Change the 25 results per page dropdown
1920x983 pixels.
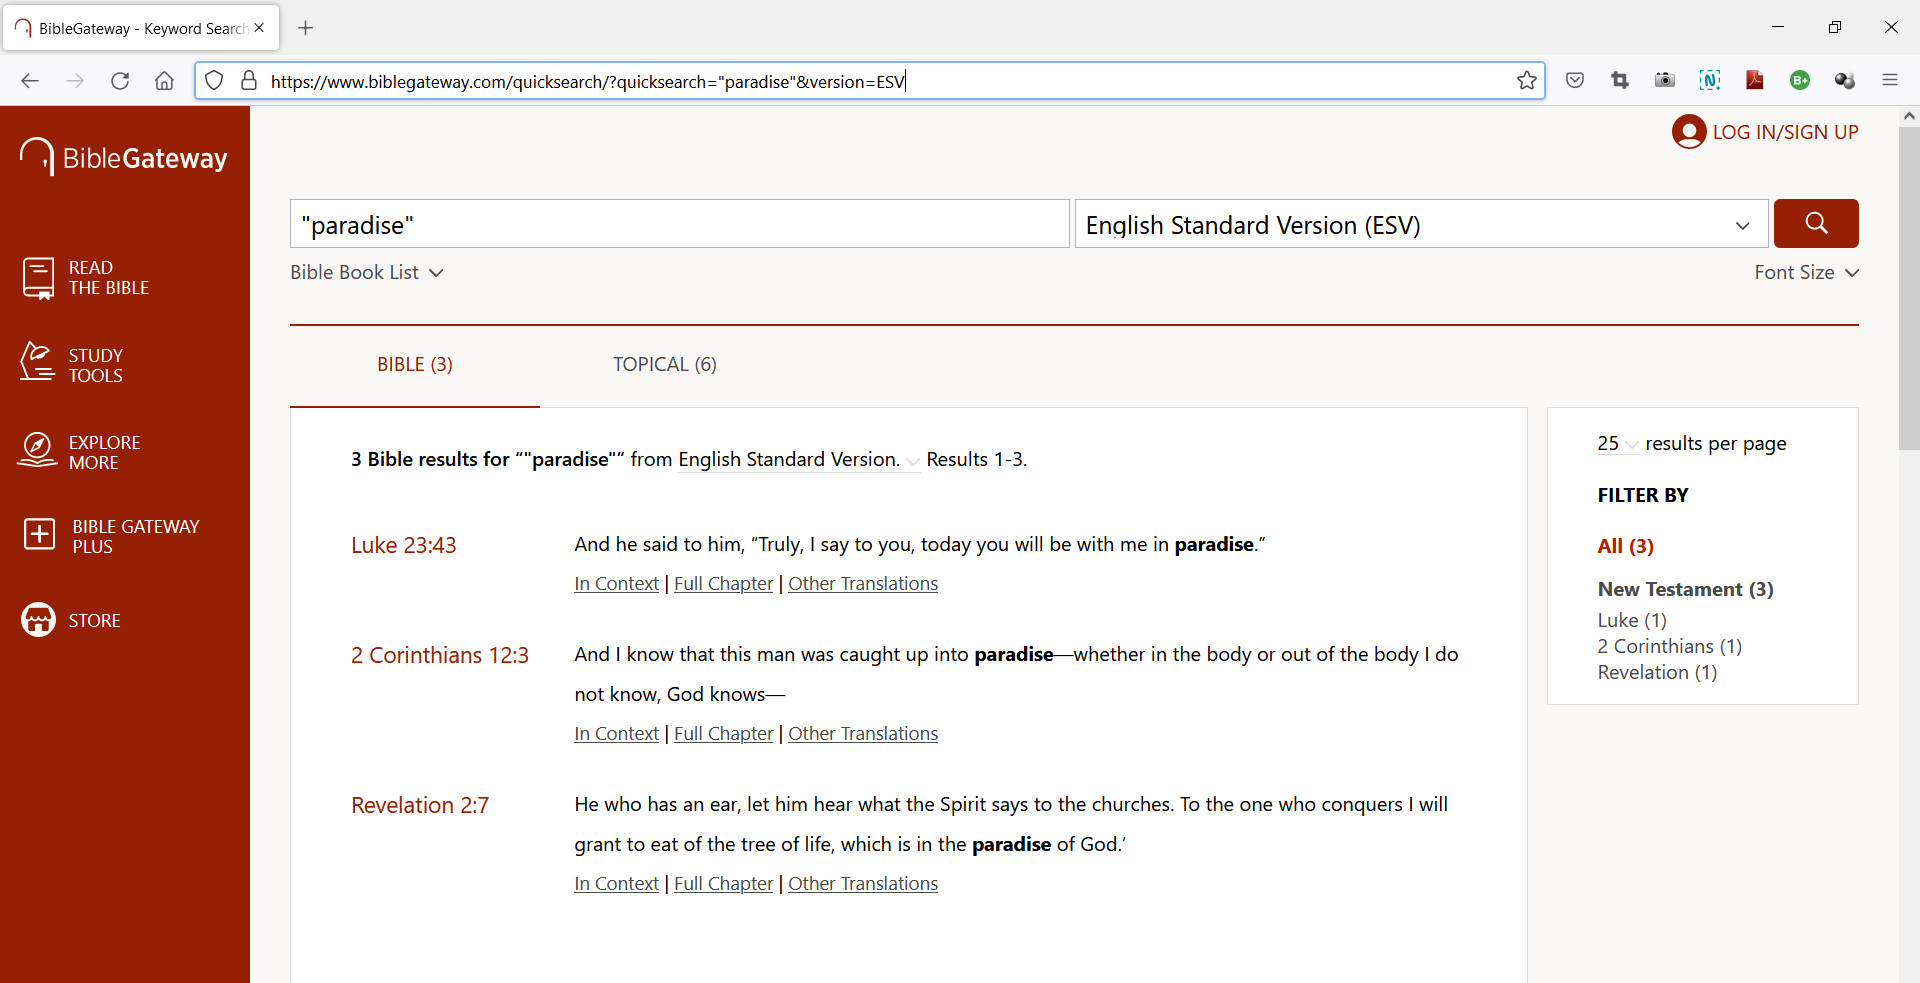tap(1617, 443)
